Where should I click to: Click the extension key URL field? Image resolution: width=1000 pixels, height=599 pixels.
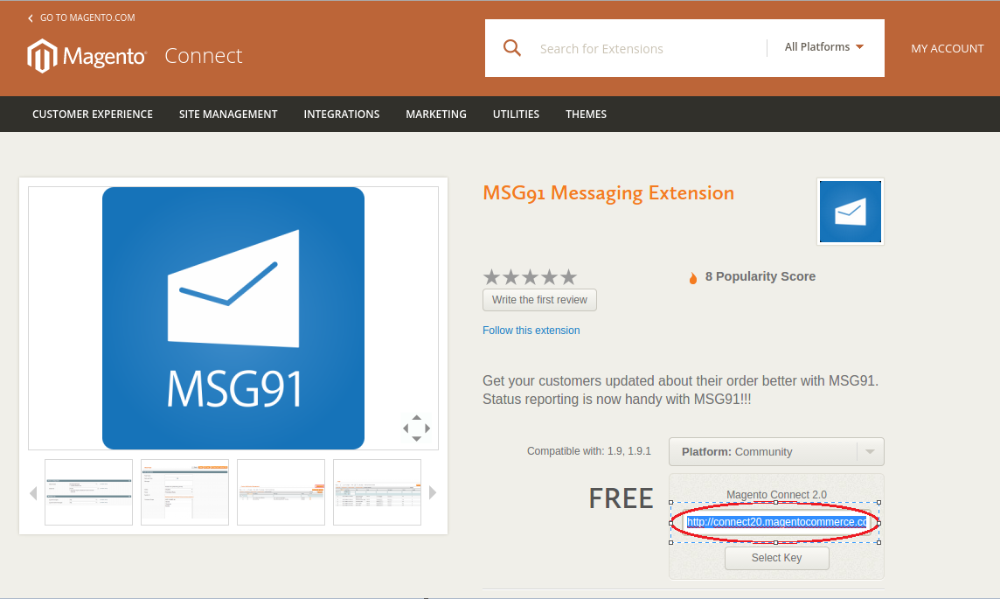tap(776, 522)
